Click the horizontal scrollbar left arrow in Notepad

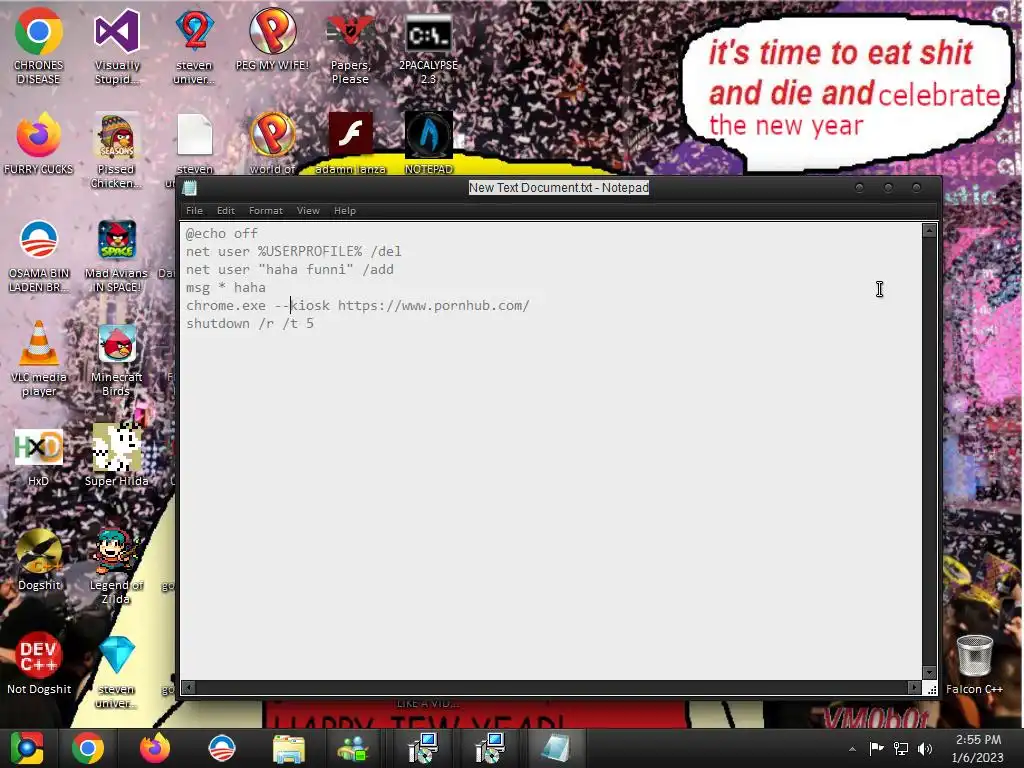pyautogui.click(x=188, y=688)
